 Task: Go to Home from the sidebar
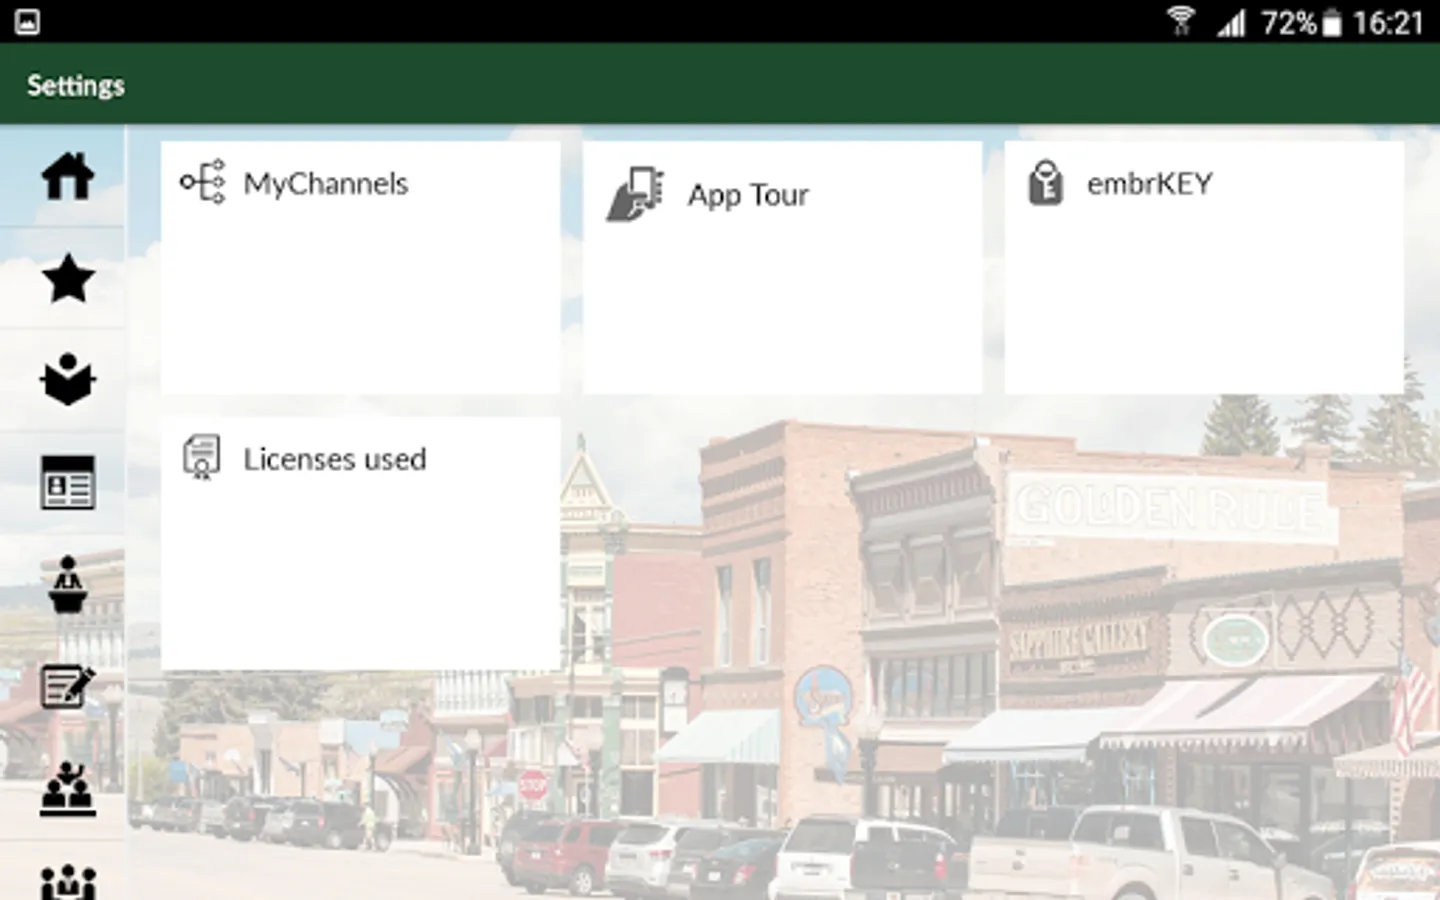pyautogui.click(x=67, y=177)
